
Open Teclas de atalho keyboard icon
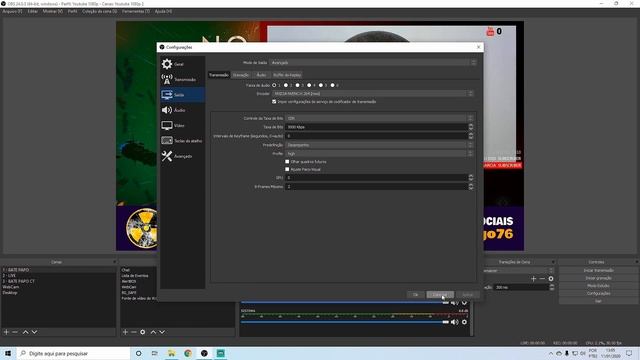(x=167, y=141)
